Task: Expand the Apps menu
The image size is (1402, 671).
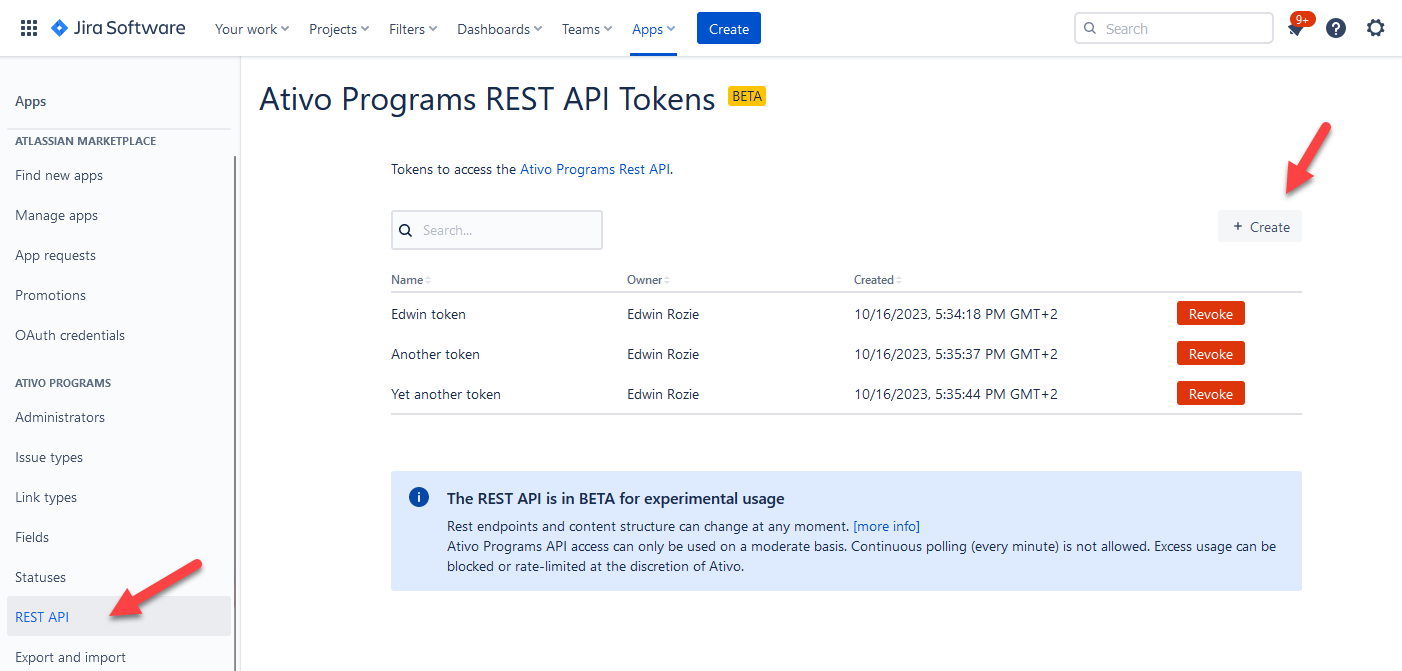Action: point(654,29)
